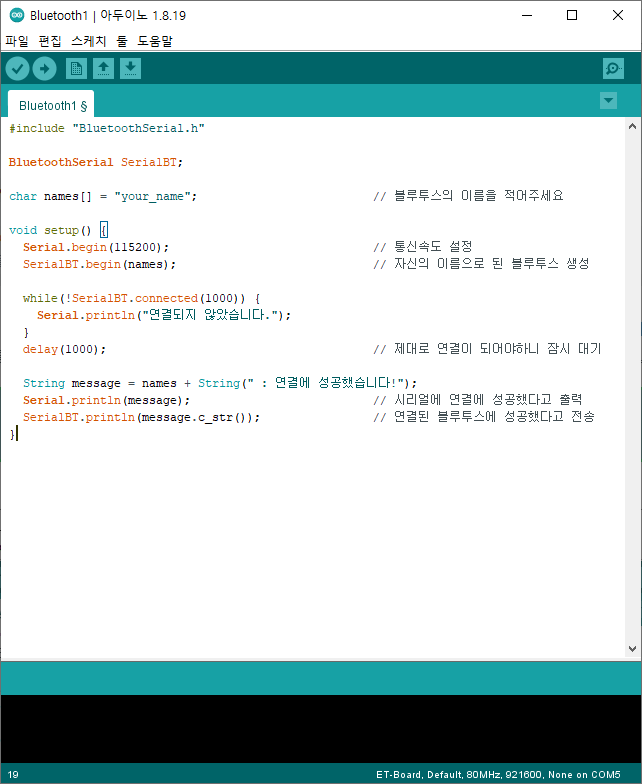Click the comment 자신의 이름으로 된 블루투스 생성

[482, 264]
